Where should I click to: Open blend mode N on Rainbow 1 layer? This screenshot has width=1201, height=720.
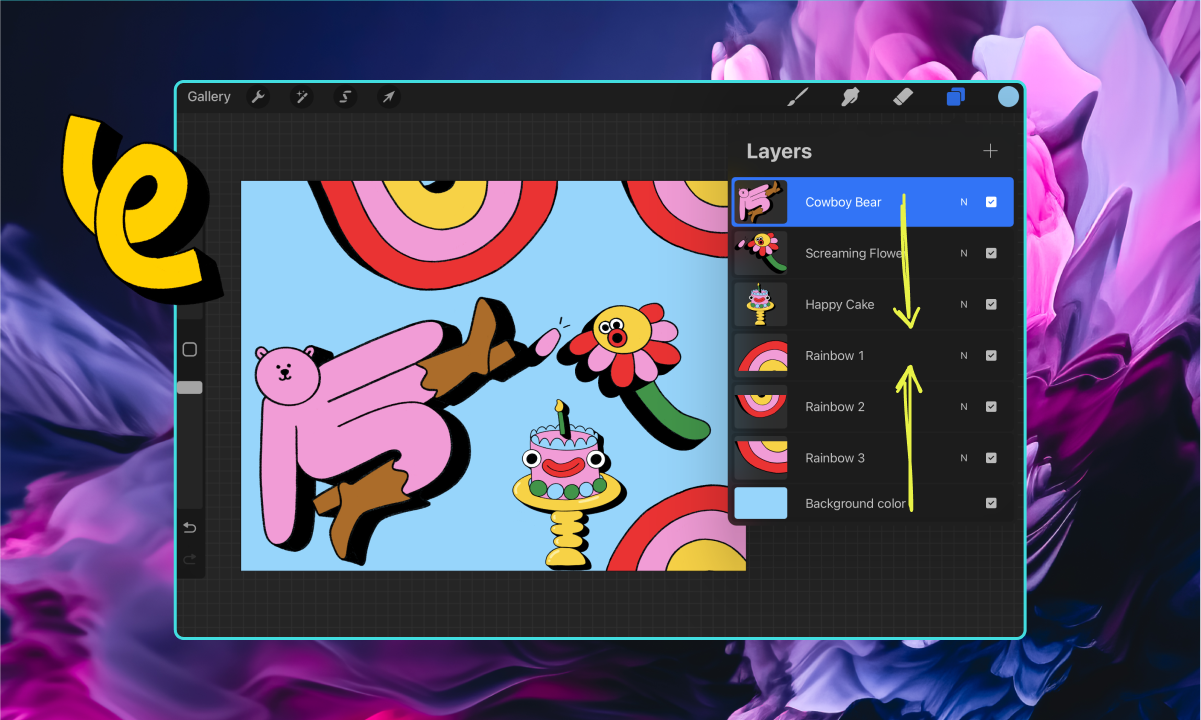963,355
